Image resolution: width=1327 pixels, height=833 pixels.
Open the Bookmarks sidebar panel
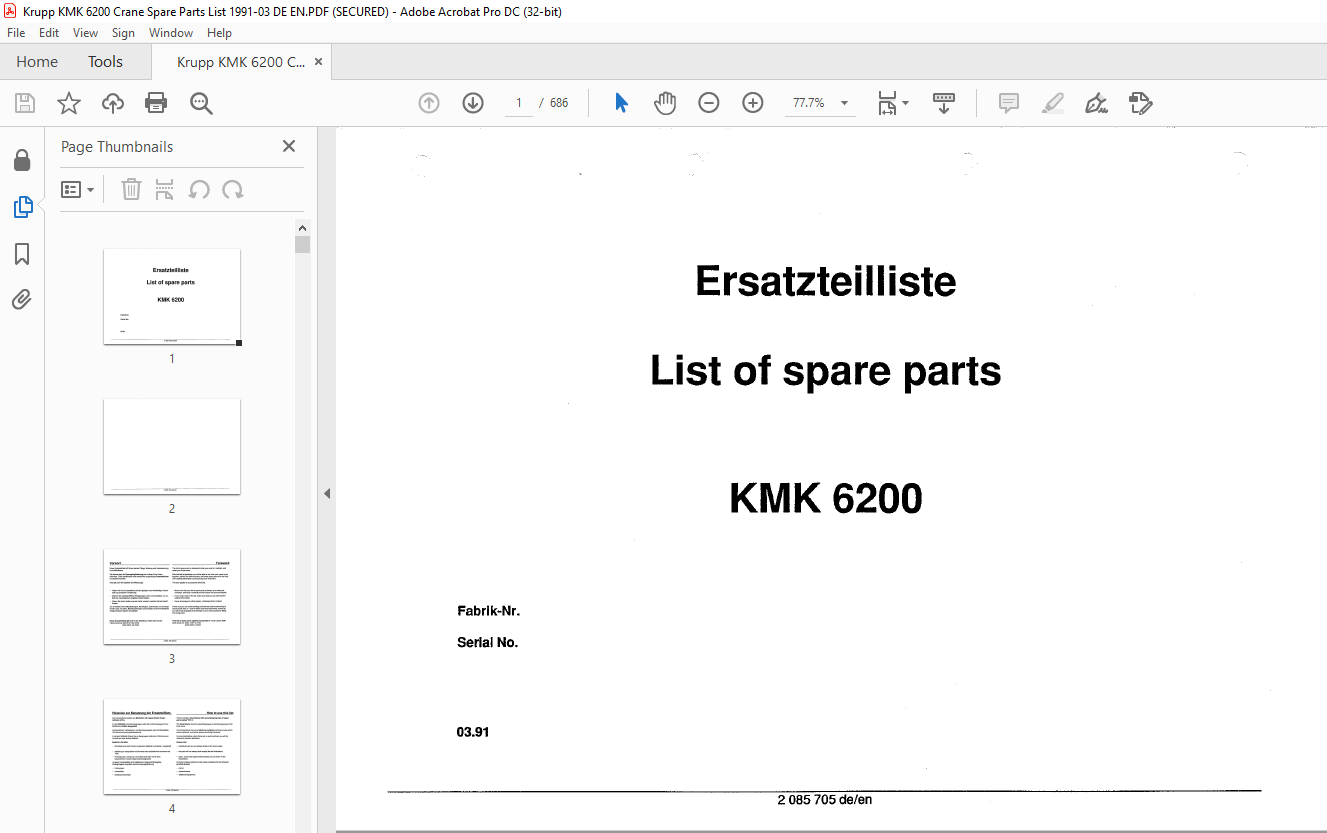point(22,254)
